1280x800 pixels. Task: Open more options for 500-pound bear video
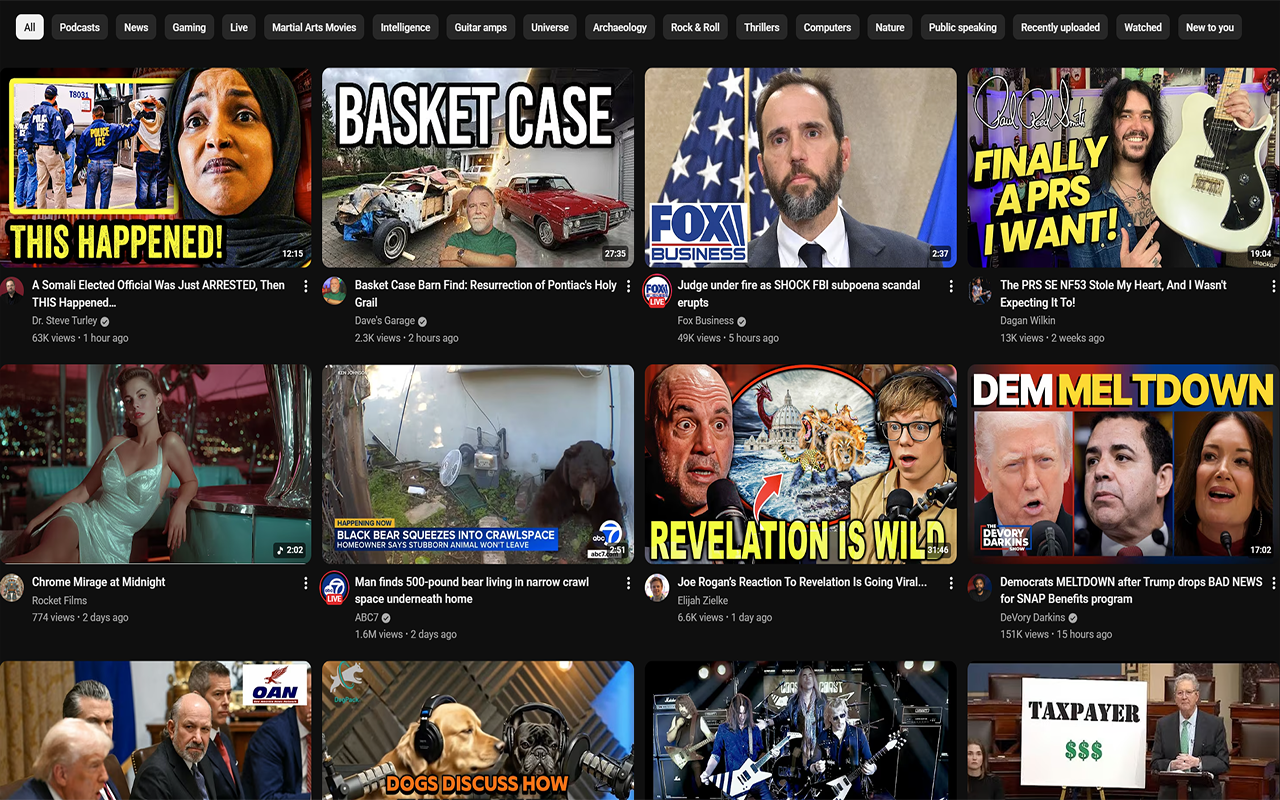point(629,583)
